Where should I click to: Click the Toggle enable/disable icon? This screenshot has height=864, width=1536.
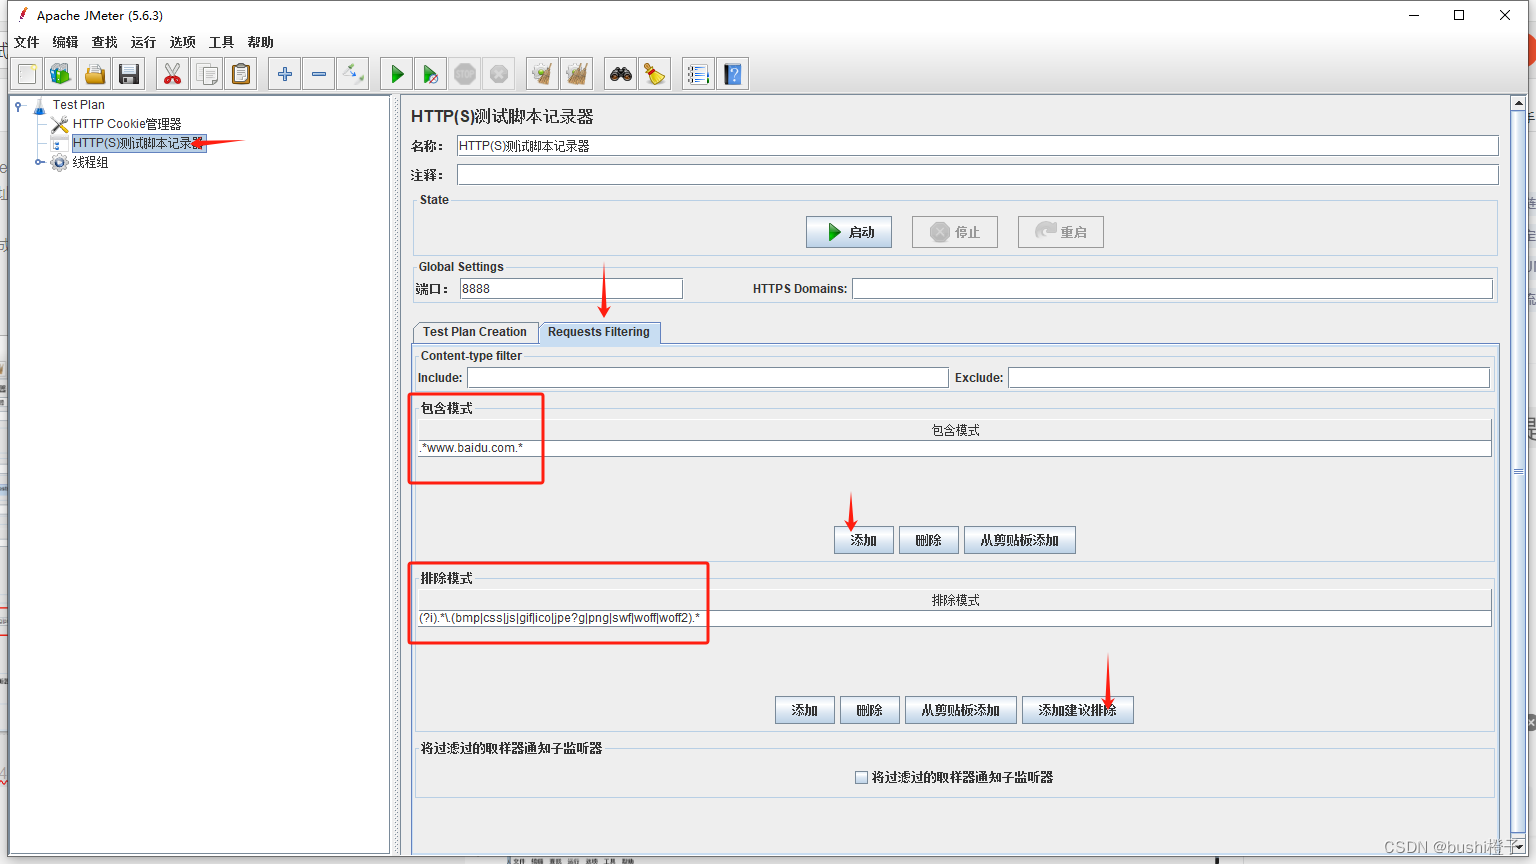[353, 74]
